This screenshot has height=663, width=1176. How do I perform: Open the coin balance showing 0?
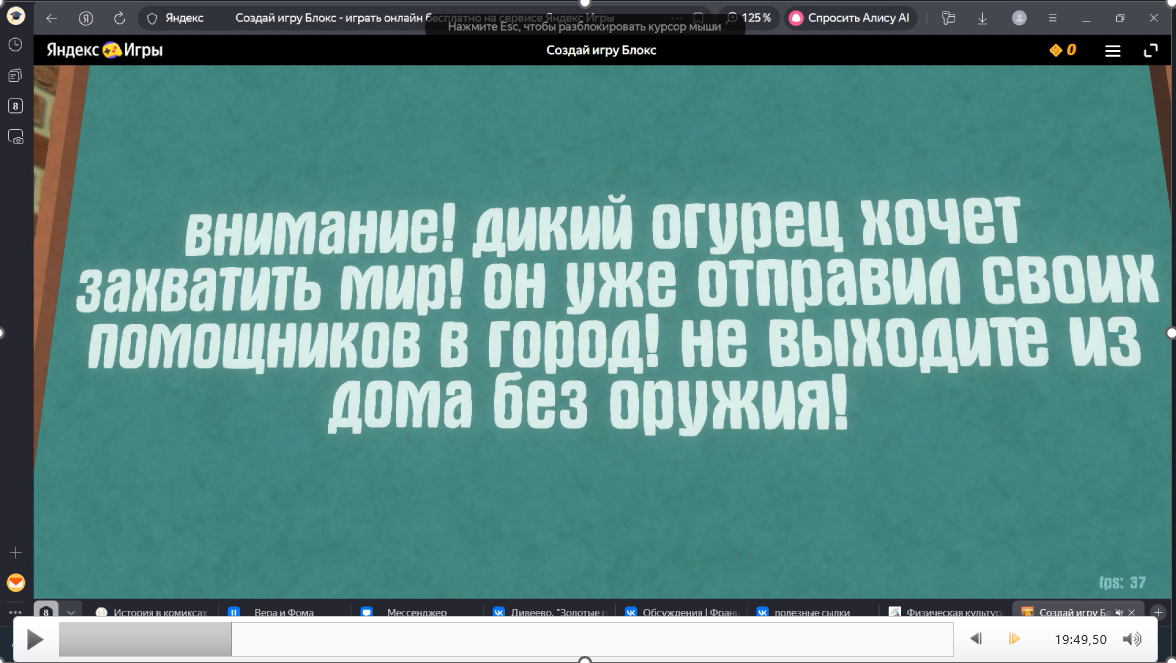point(1063,50)
